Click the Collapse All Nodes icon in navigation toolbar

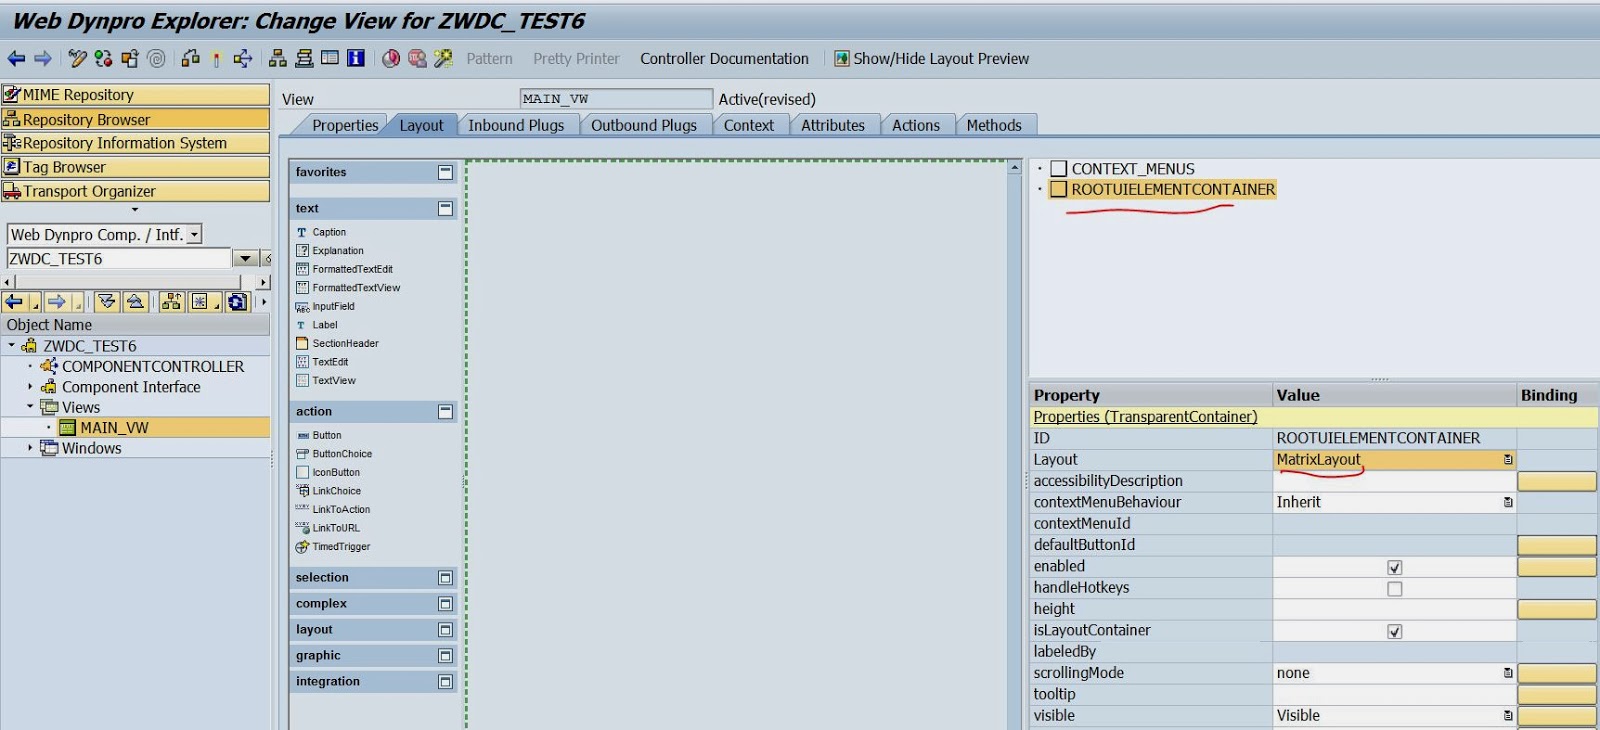coord(136,302)
